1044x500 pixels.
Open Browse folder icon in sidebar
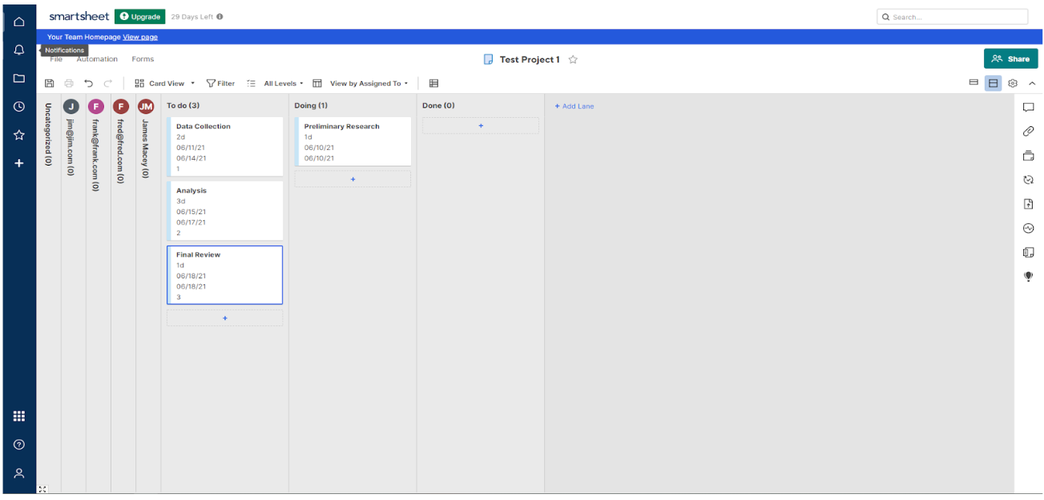[18, 78]
